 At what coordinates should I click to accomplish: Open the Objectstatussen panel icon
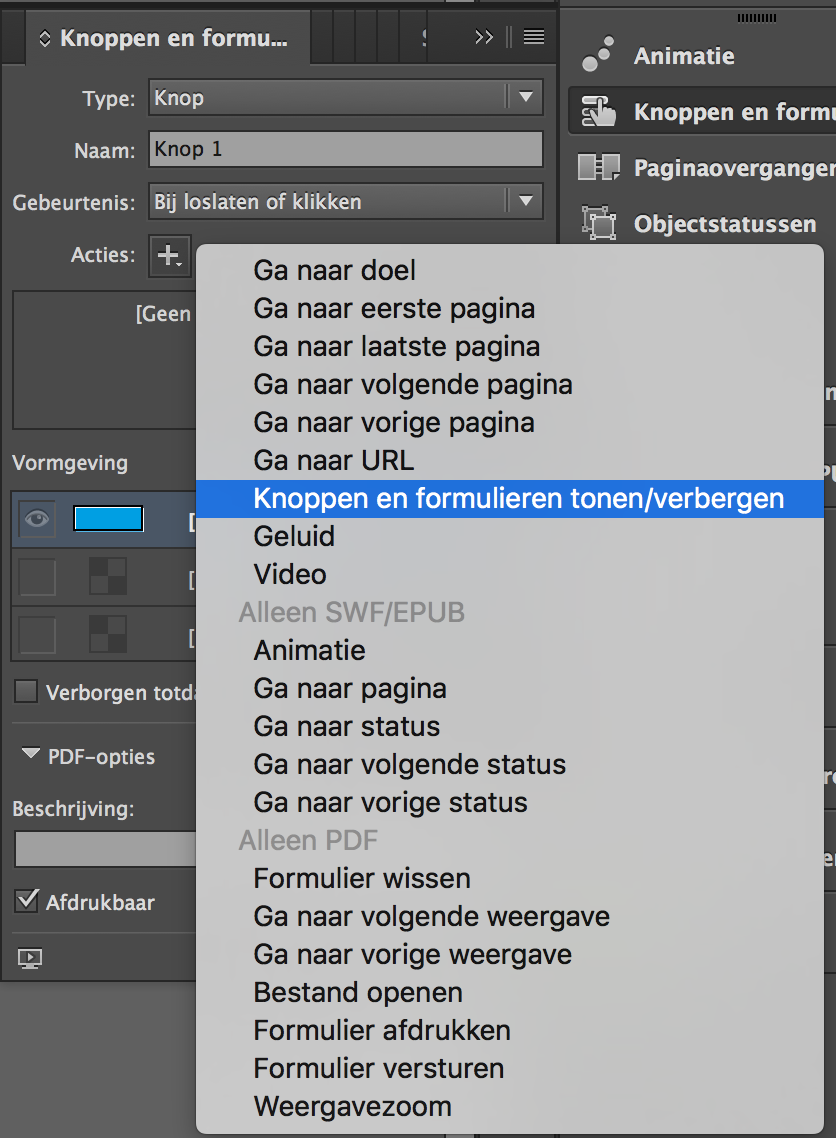coord(599,223)
